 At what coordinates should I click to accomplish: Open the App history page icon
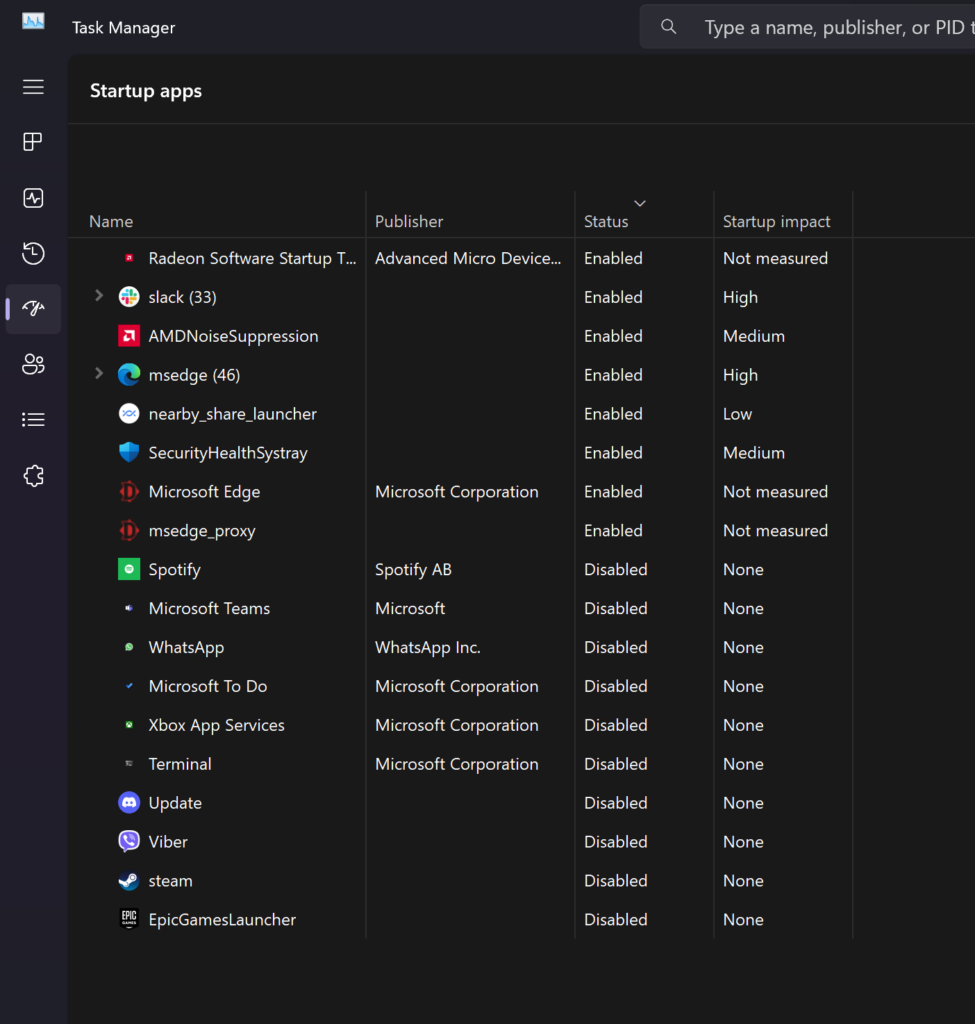[x=33, y=253]
